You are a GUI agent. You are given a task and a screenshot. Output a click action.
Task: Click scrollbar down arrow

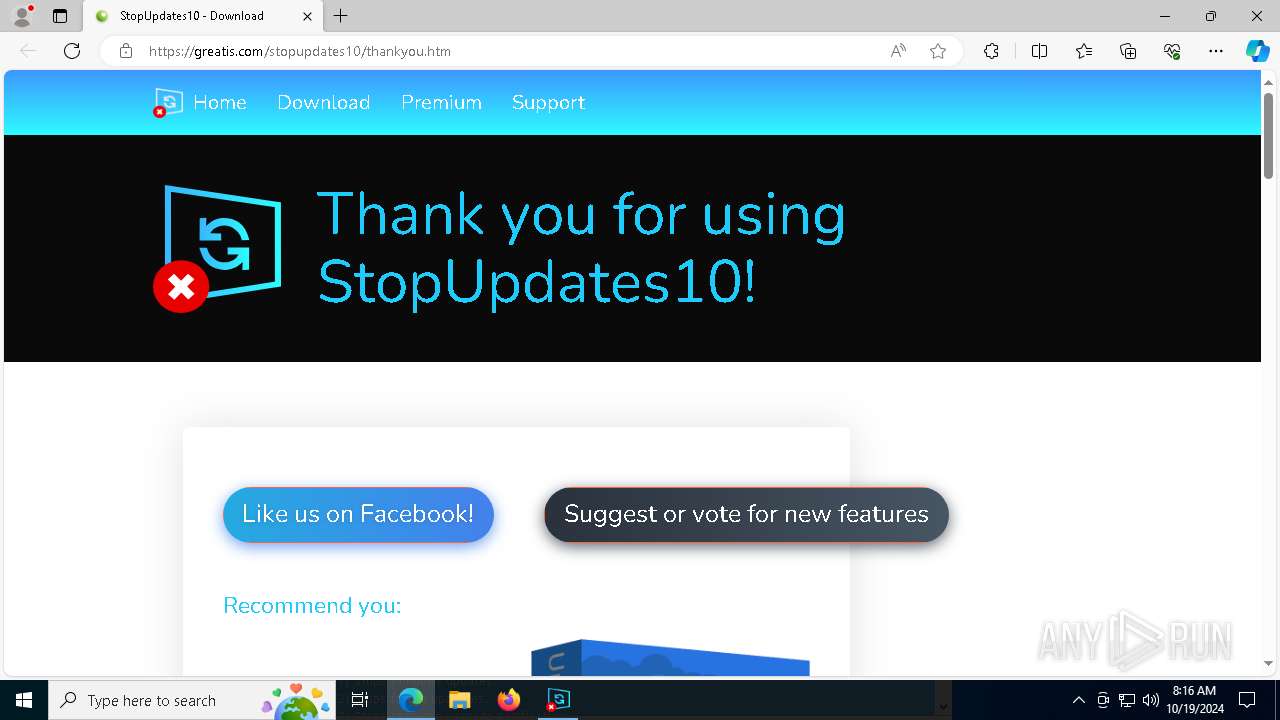pyautogui.click(x=1268, y=663)
